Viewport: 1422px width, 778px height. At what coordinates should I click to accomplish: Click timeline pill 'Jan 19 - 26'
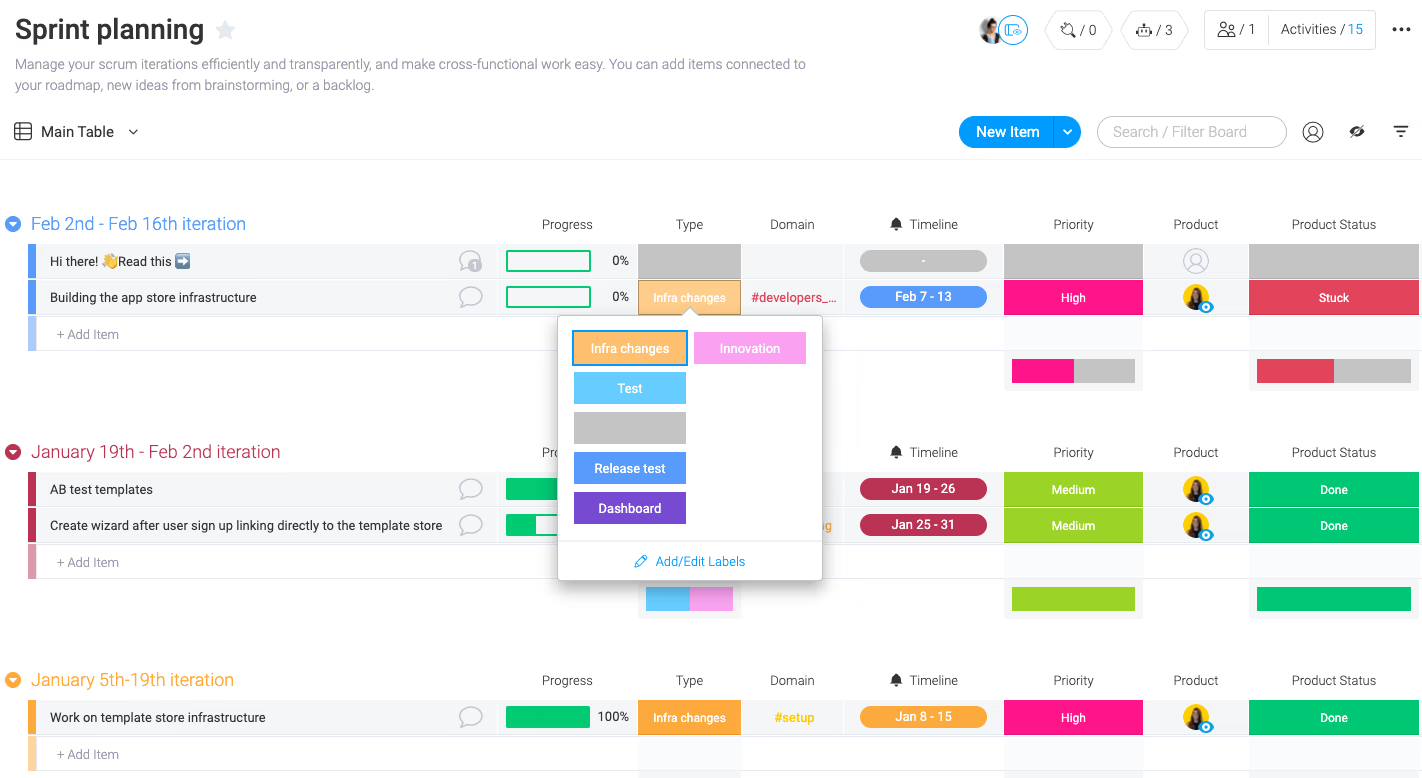923,489
